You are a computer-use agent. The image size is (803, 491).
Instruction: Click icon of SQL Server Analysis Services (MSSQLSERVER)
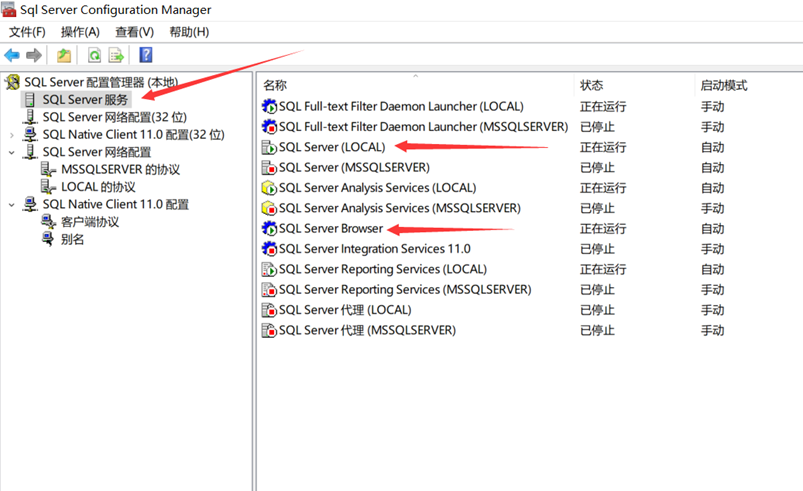pos(269,208)
